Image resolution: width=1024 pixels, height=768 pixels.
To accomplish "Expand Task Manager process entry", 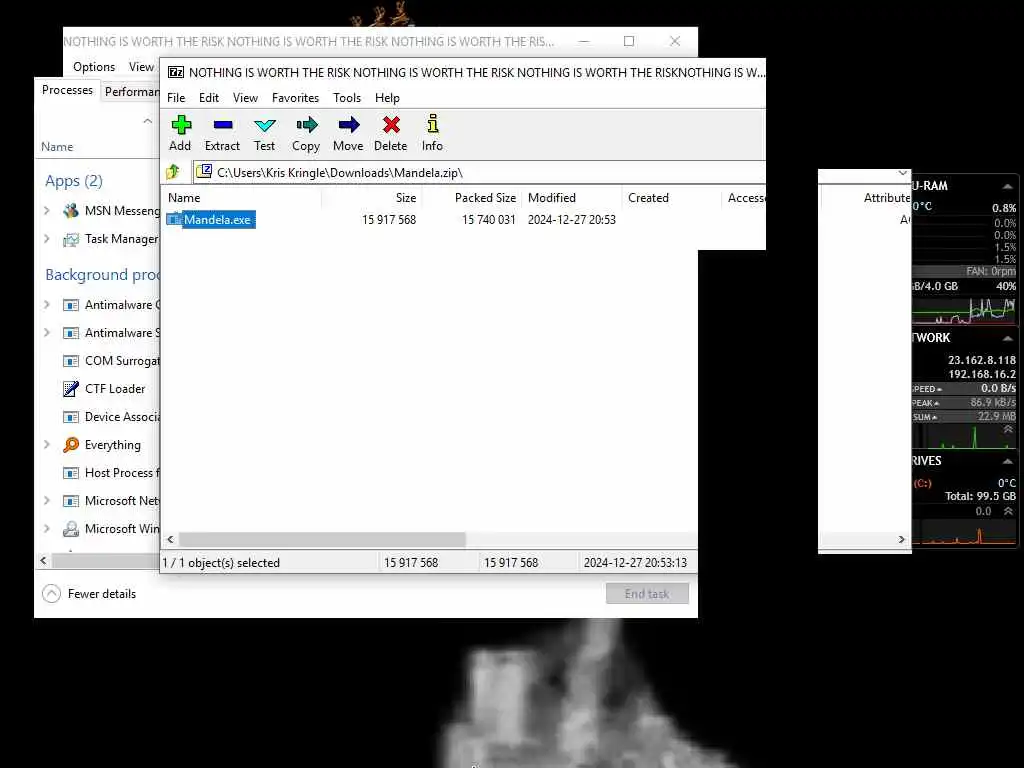I will click(46, 238).
